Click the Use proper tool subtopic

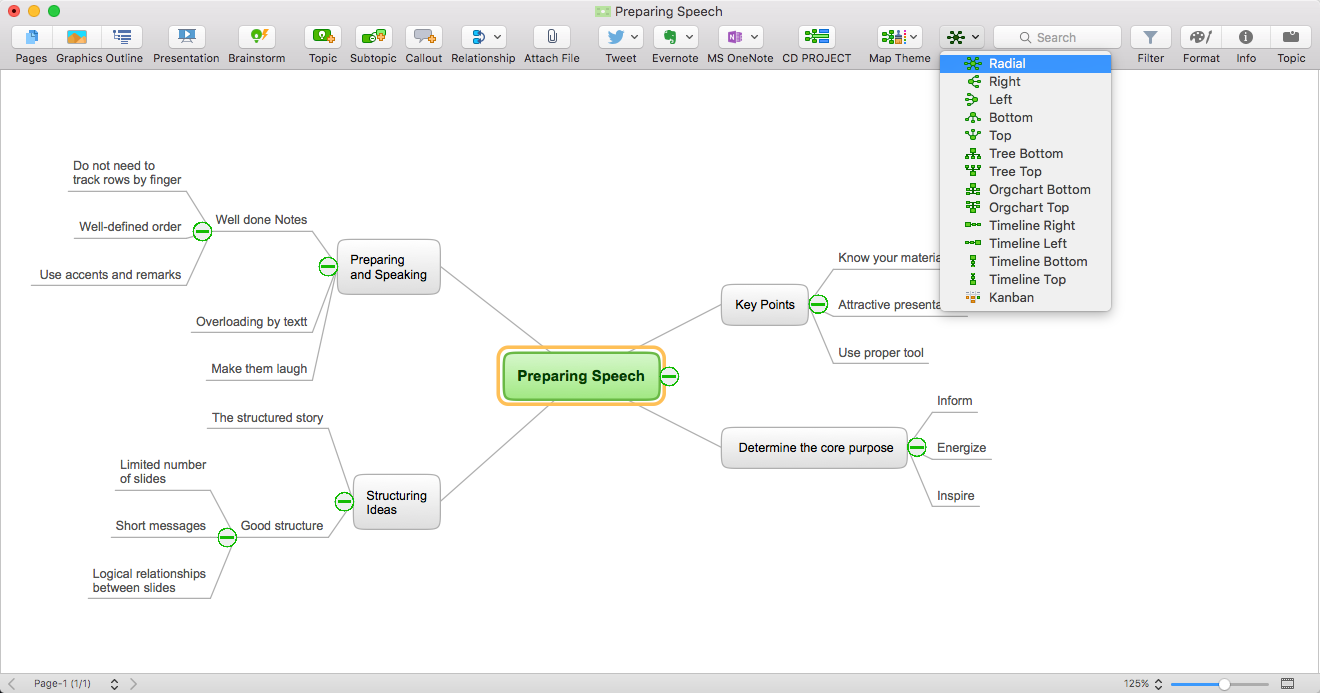(881, 353)
